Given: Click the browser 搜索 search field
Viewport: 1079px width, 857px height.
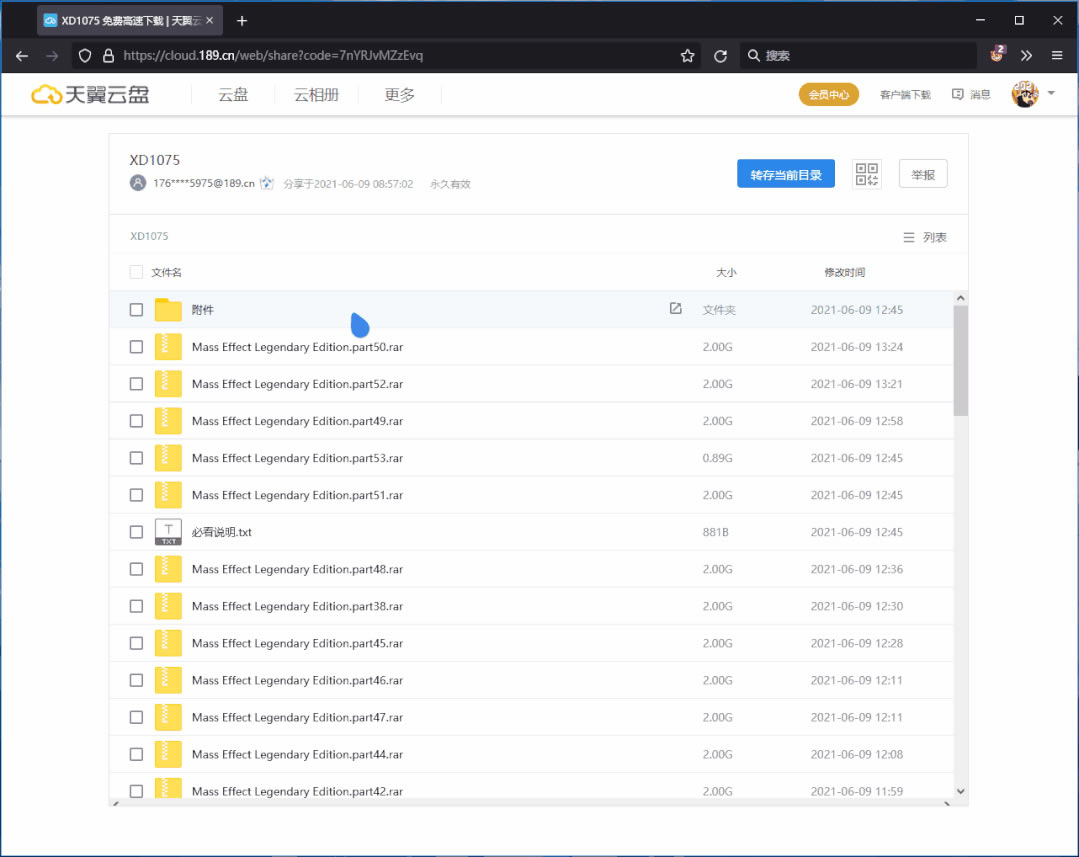Looking at the screenshot, I should (x=858, y=56).
